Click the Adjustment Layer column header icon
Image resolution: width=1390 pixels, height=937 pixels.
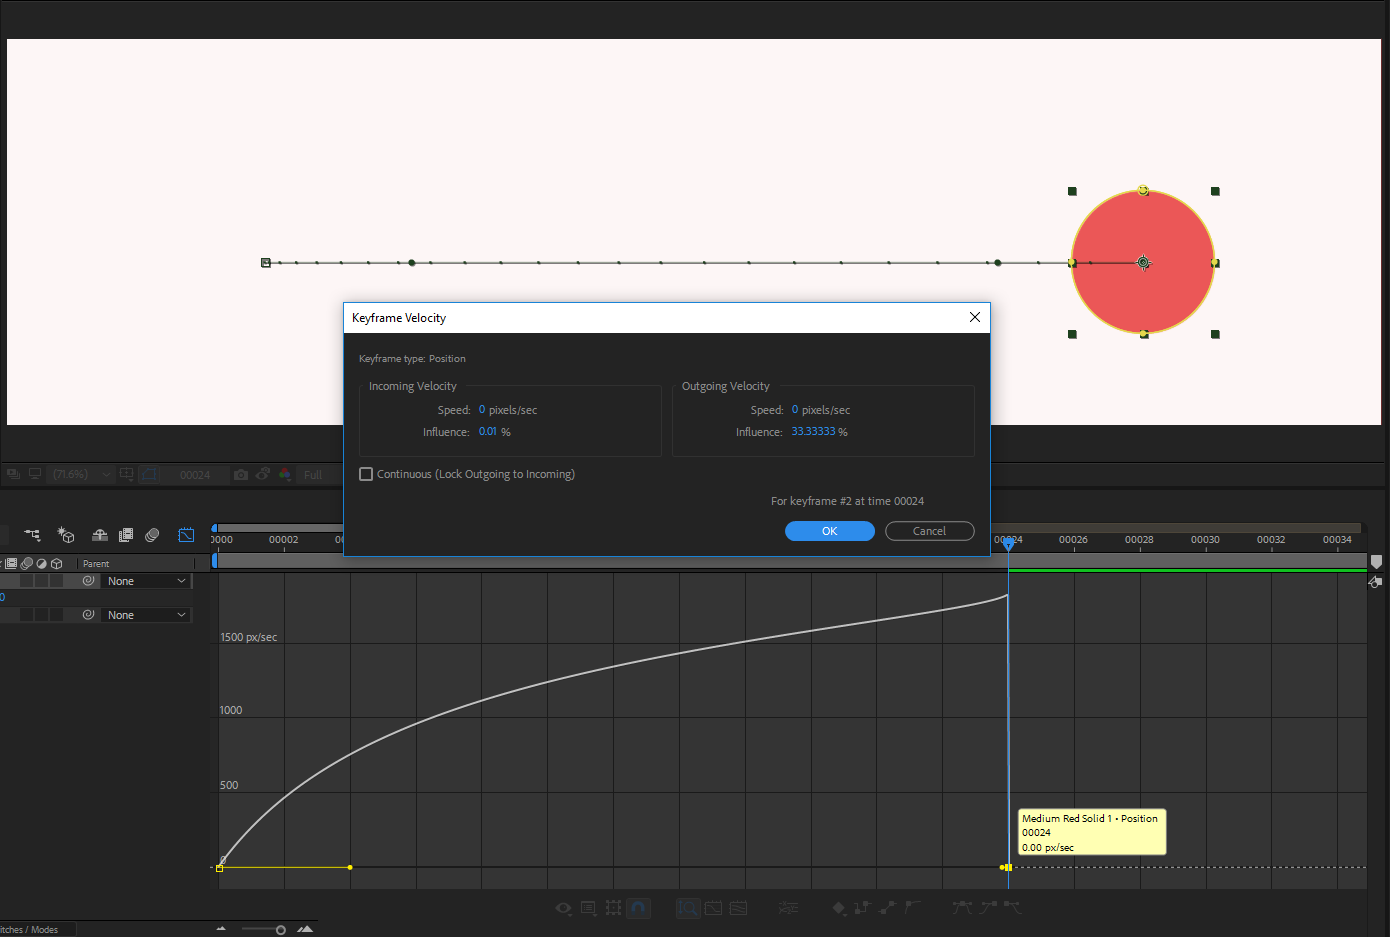42,564
